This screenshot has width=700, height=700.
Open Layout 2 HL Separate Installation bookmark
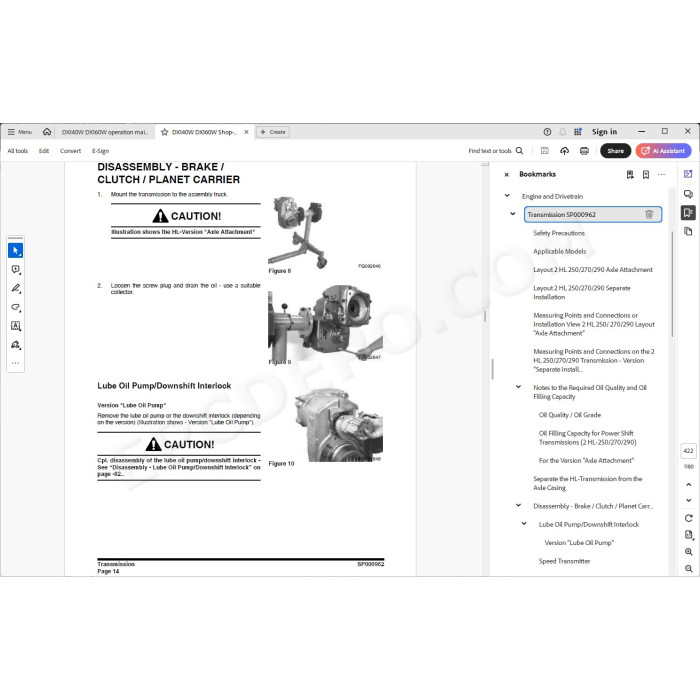[582, 292]
